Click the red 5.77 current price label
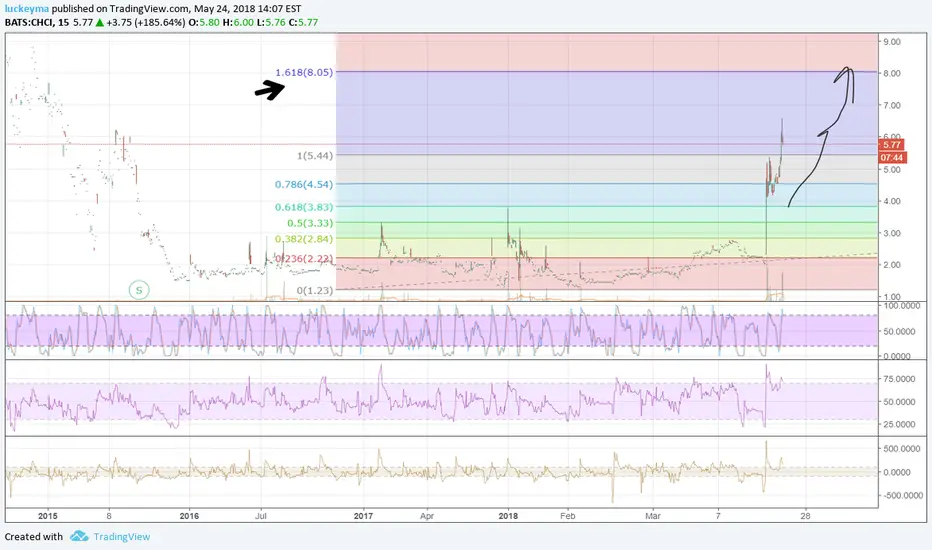932x550 pixels. point(892,144)
